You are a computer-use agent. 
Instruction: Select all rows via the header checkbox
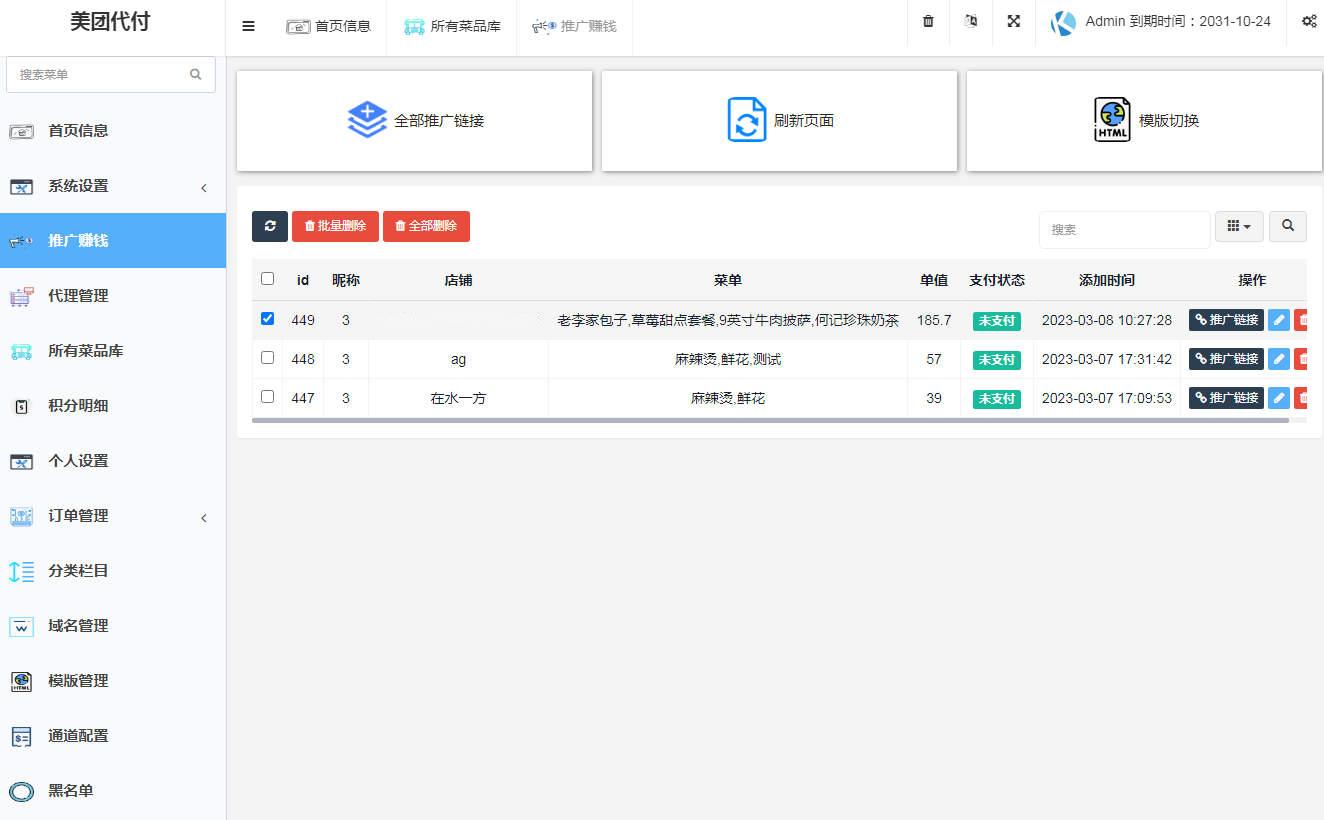267,279
